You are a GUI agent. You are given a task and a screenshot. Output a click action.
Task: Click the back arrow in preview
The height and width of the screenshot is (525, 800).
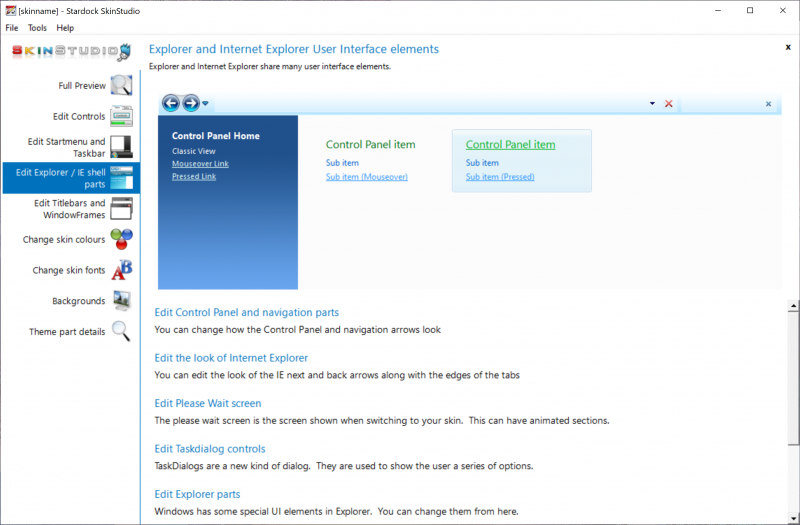point(171,104)
